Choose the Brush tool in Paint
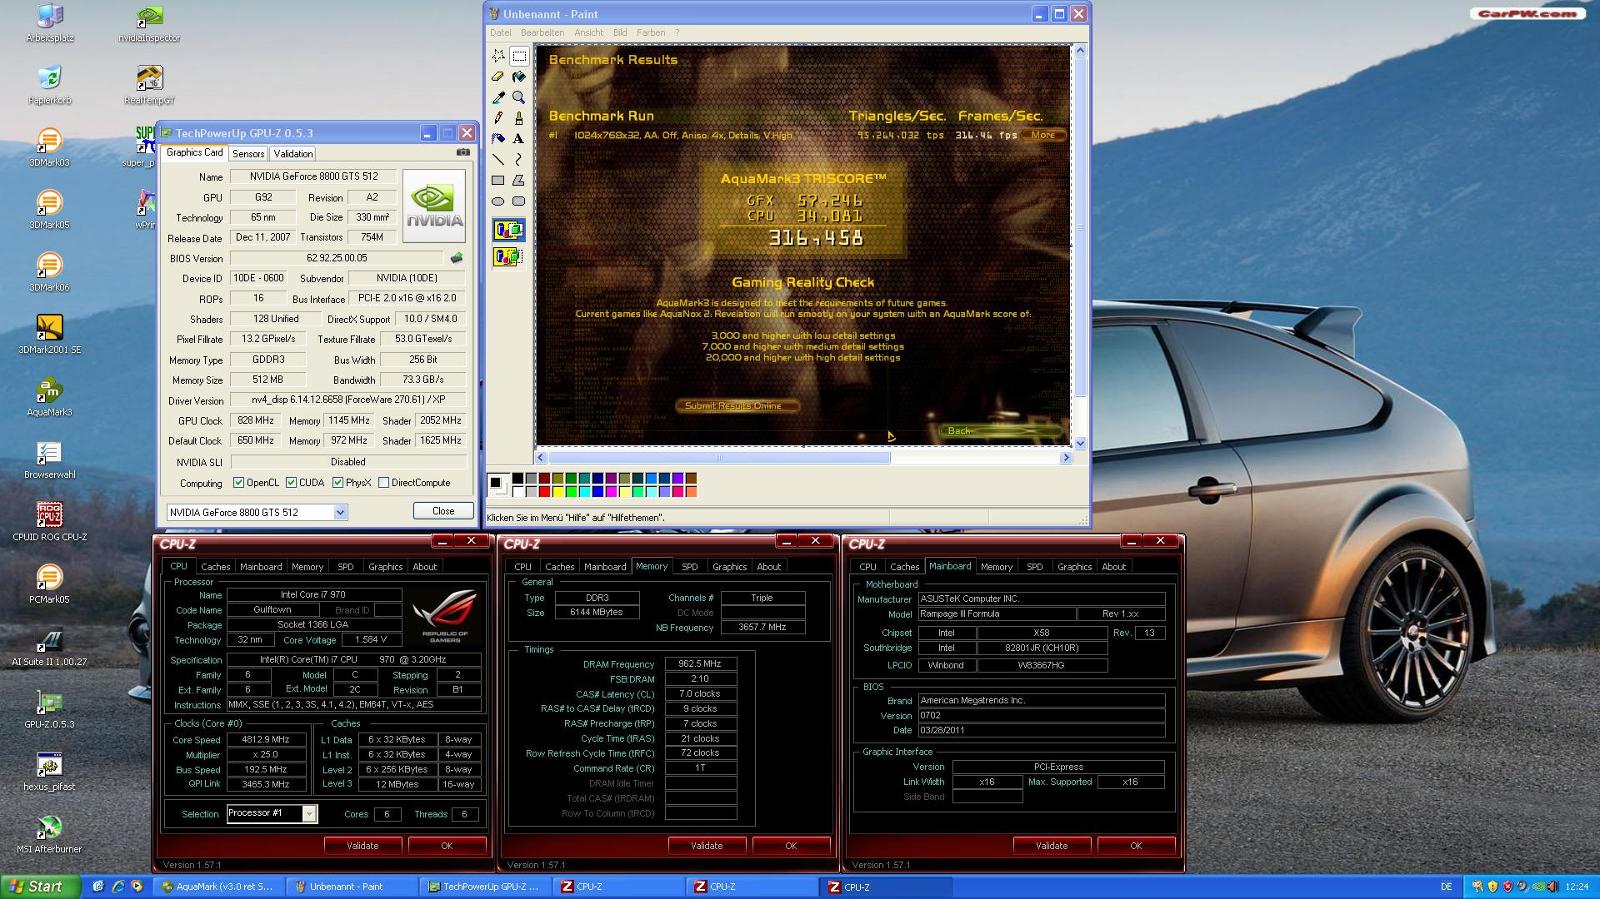This screenshot has width=1600, height=899. (519, 118)
